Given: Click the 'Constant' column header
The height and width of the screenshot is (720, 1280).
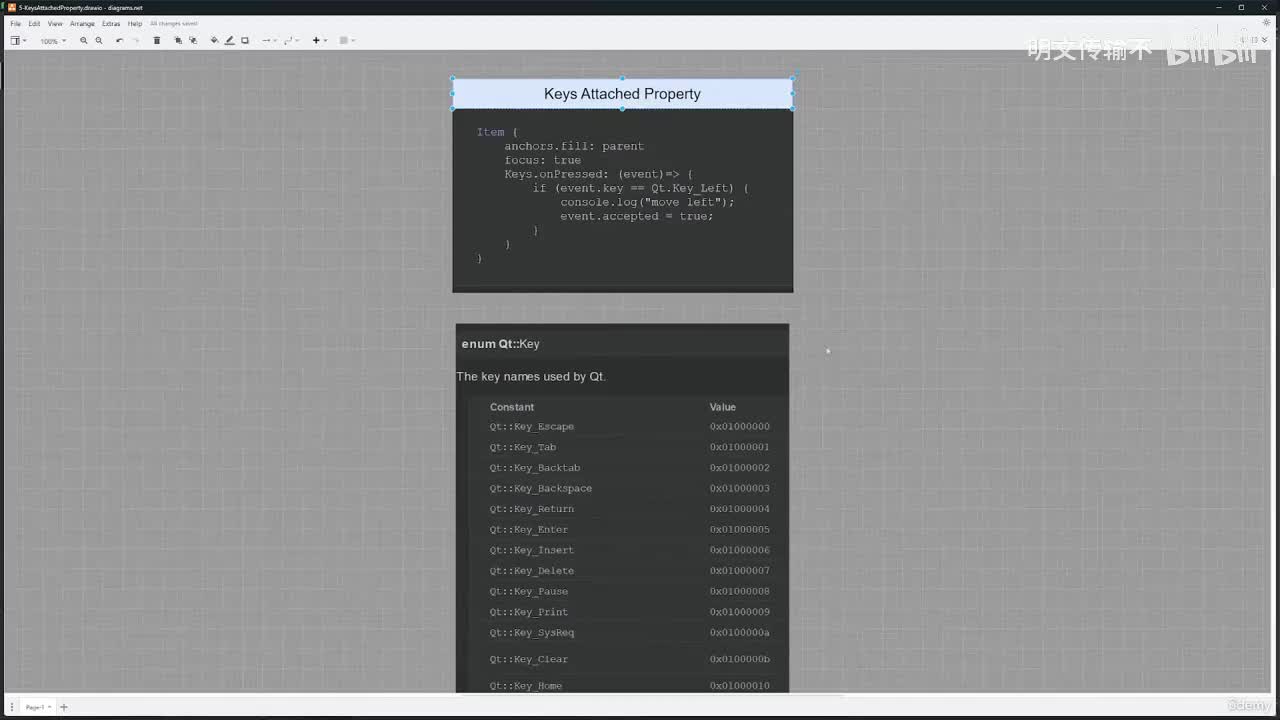Looking at the screenshot, I should coord(512,407).
